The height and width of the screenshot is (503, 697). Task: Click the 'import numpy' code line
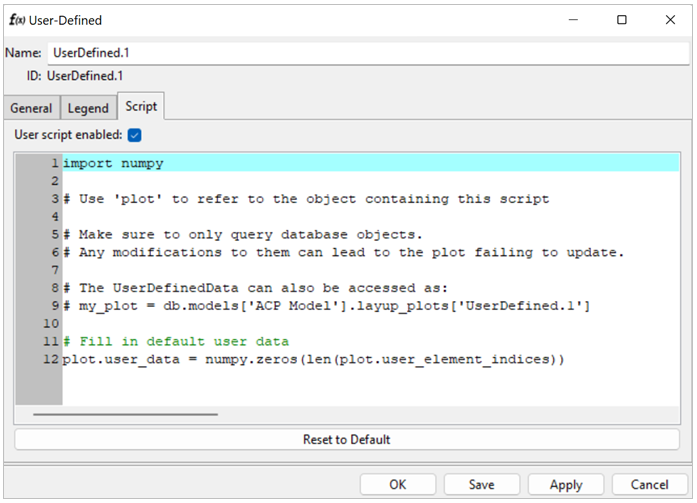371,163
